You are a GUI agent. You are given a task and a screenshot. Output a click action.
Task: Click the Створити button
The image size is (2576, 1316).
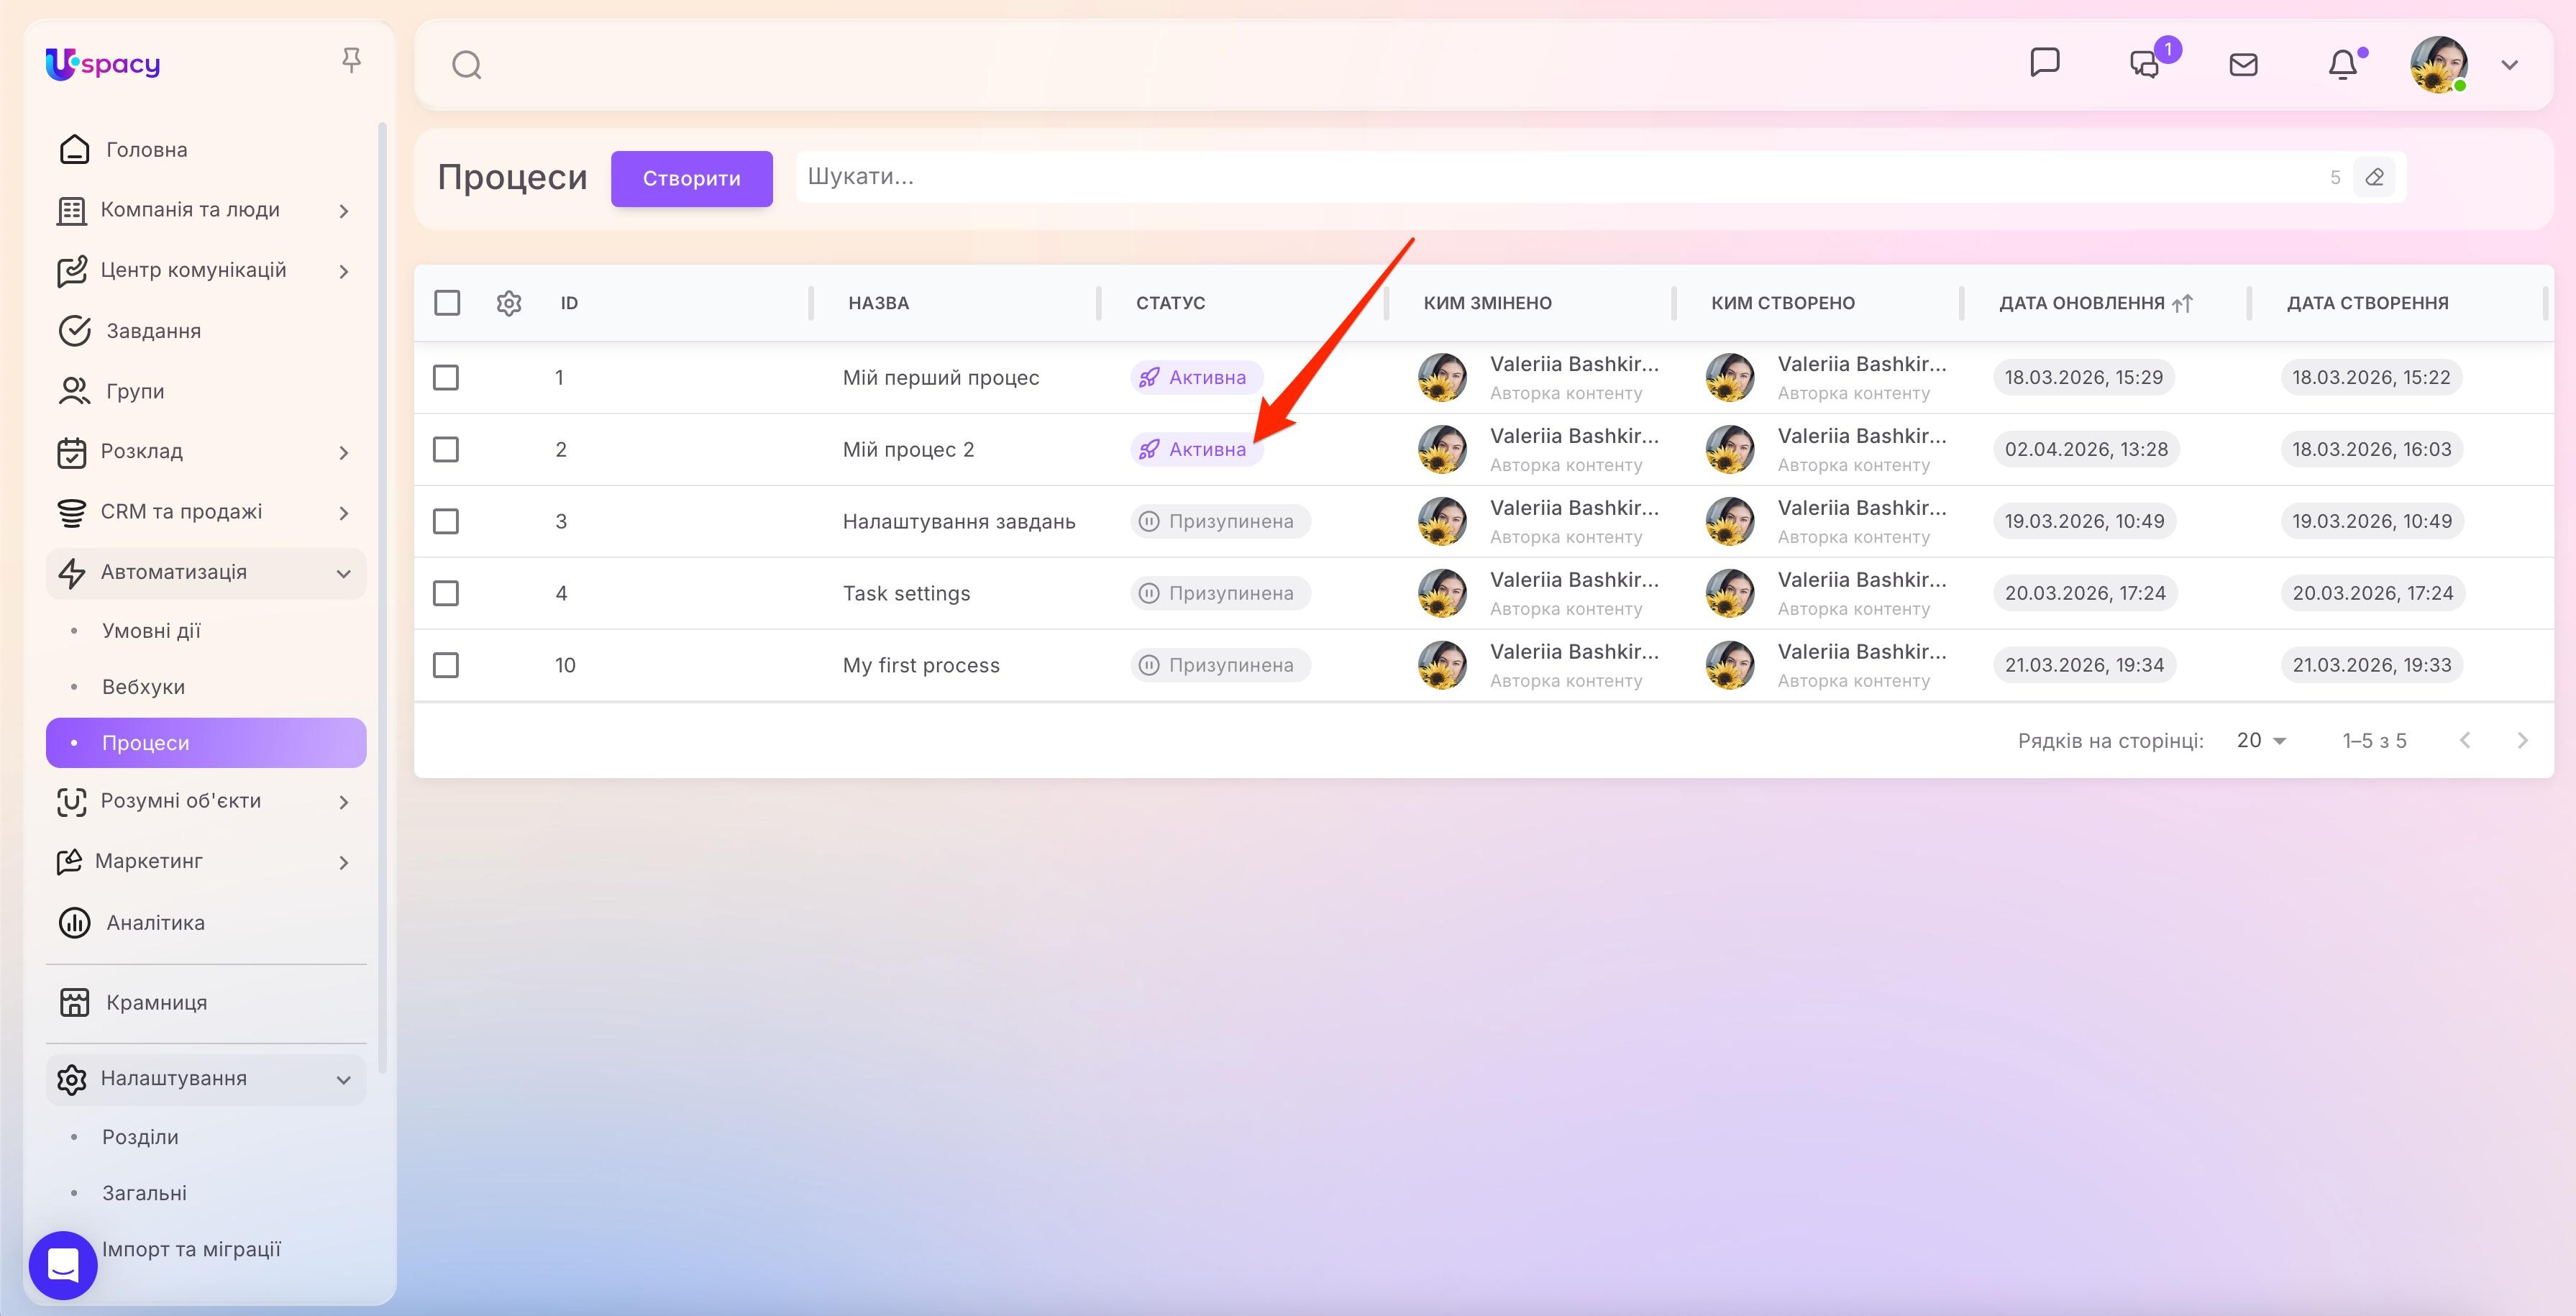(x=691, y=178)
